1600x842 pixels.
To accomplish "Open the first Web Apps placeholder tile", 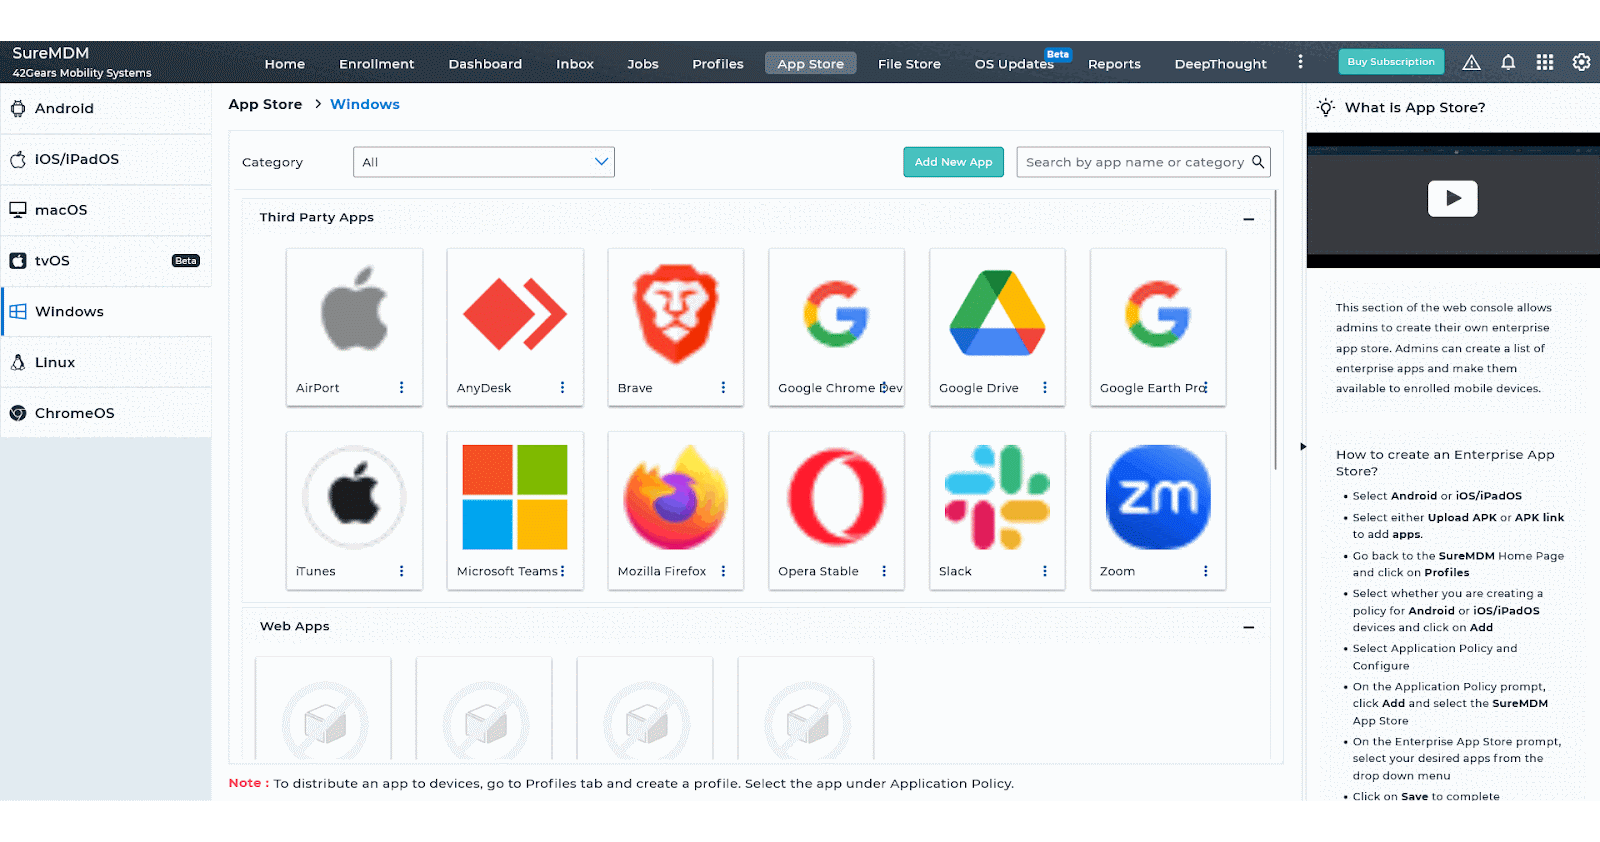I will [x=323, y=708].
